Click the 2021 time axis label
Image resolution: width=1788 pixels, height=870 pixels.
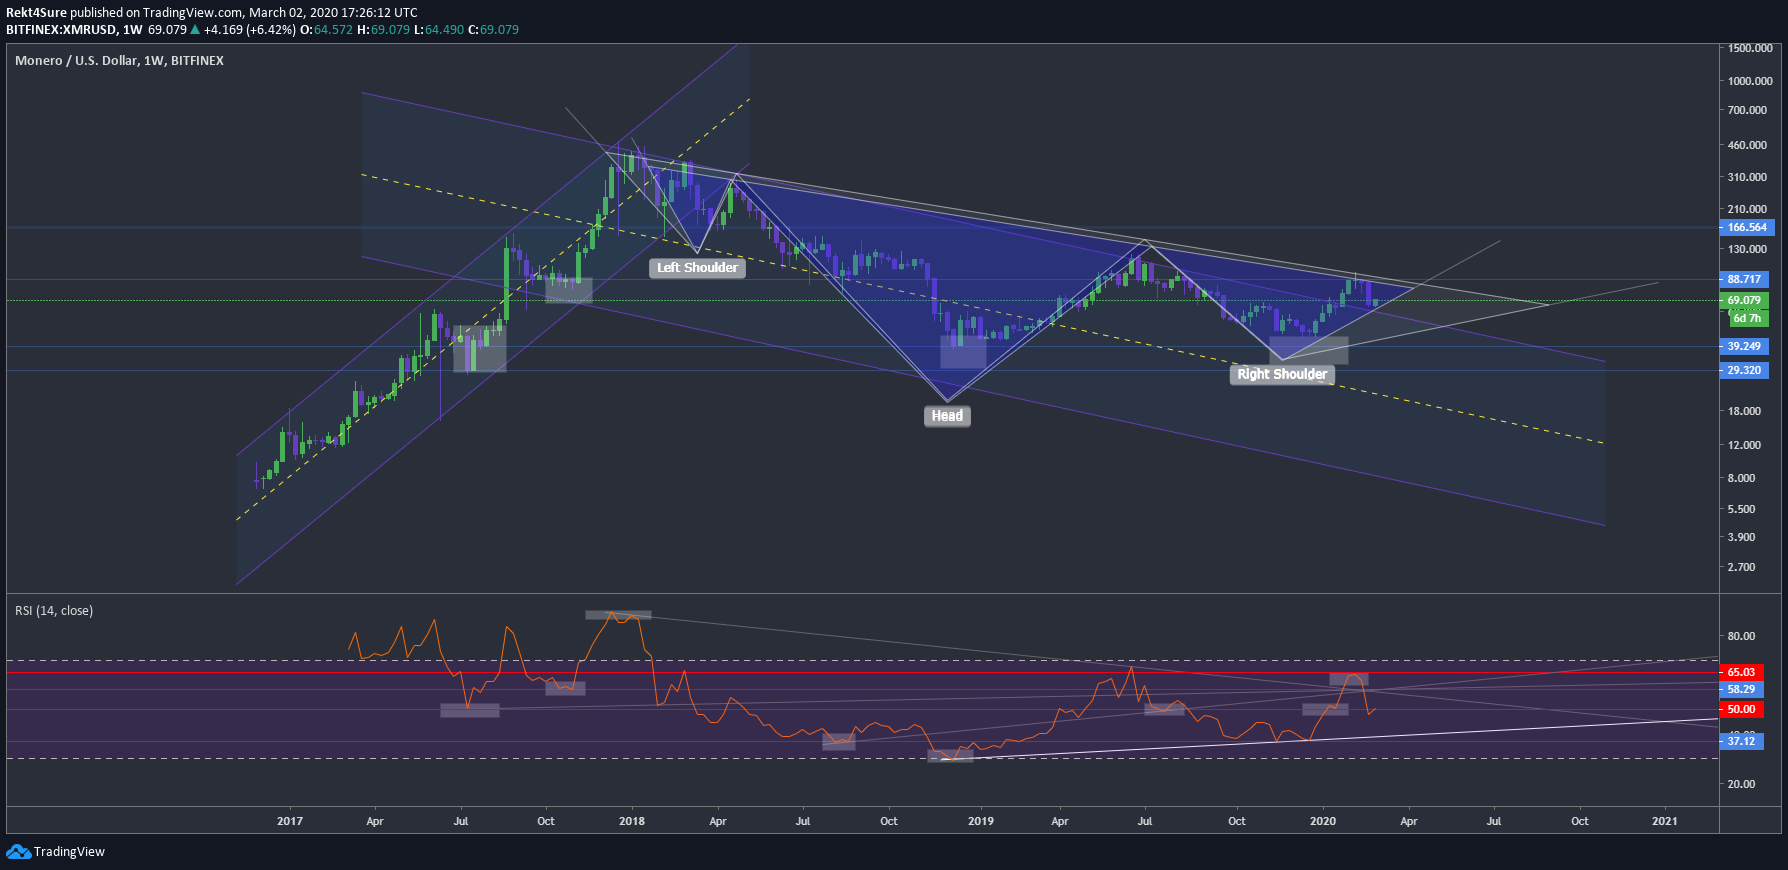click(x=1665, y=821)
